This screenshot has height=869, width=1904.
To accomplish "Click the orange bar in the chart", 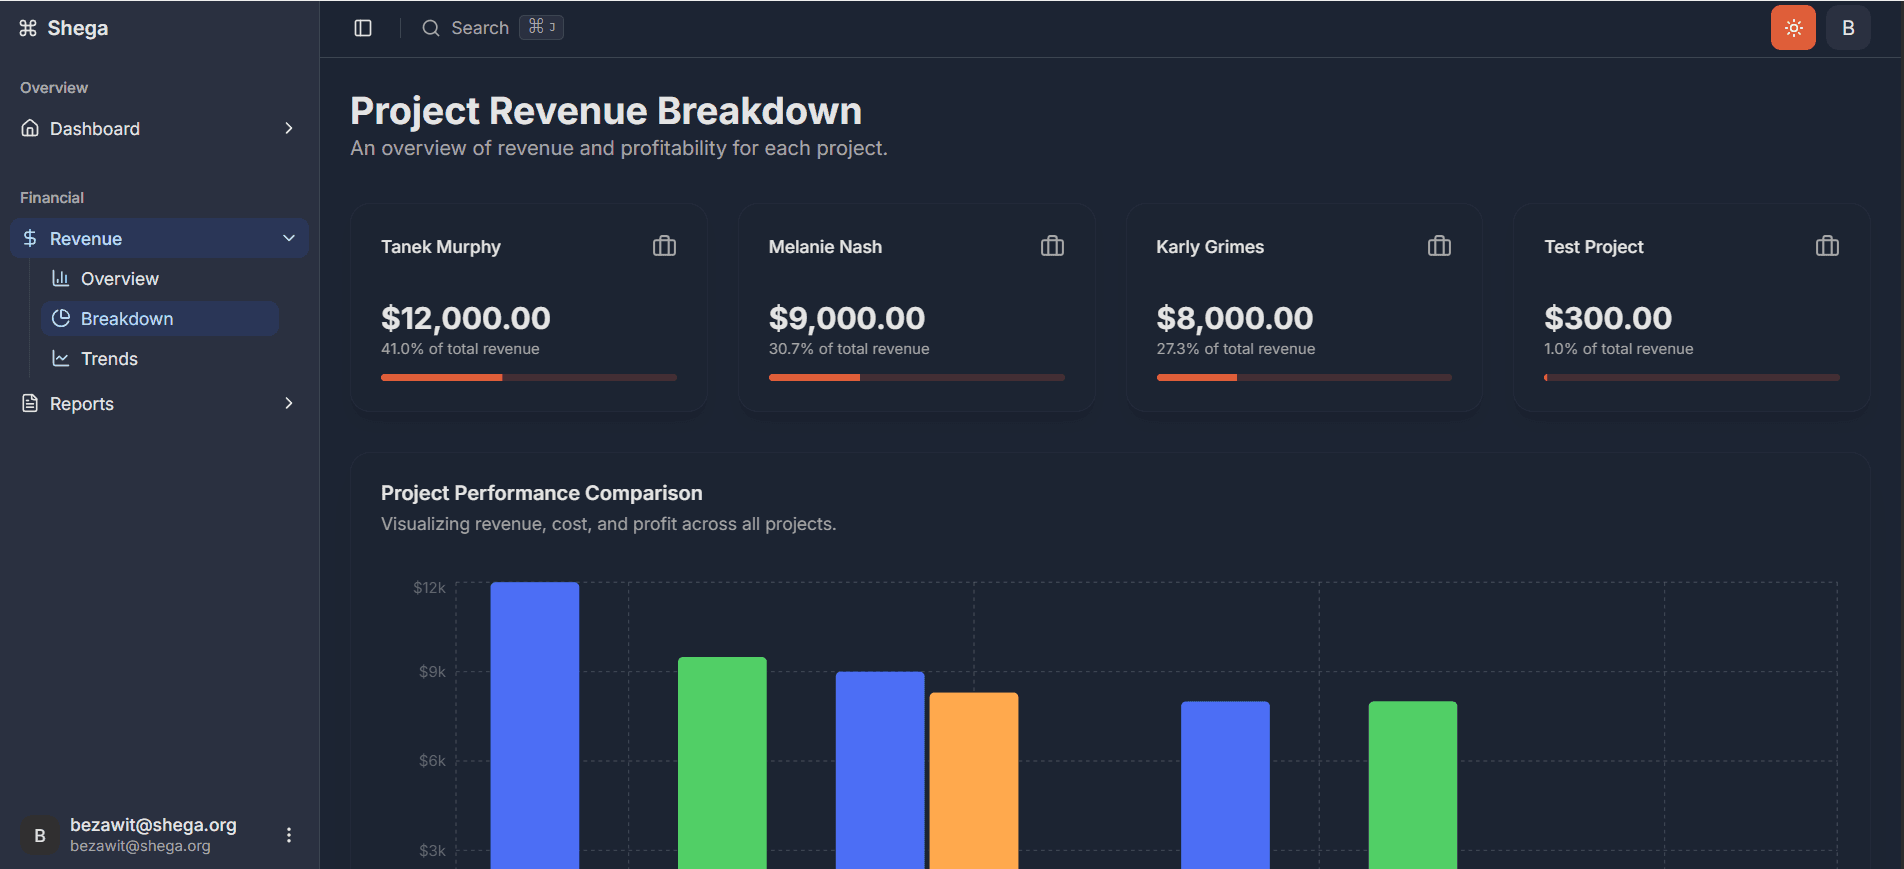I will pyautogui.click(x=974, y=781).
